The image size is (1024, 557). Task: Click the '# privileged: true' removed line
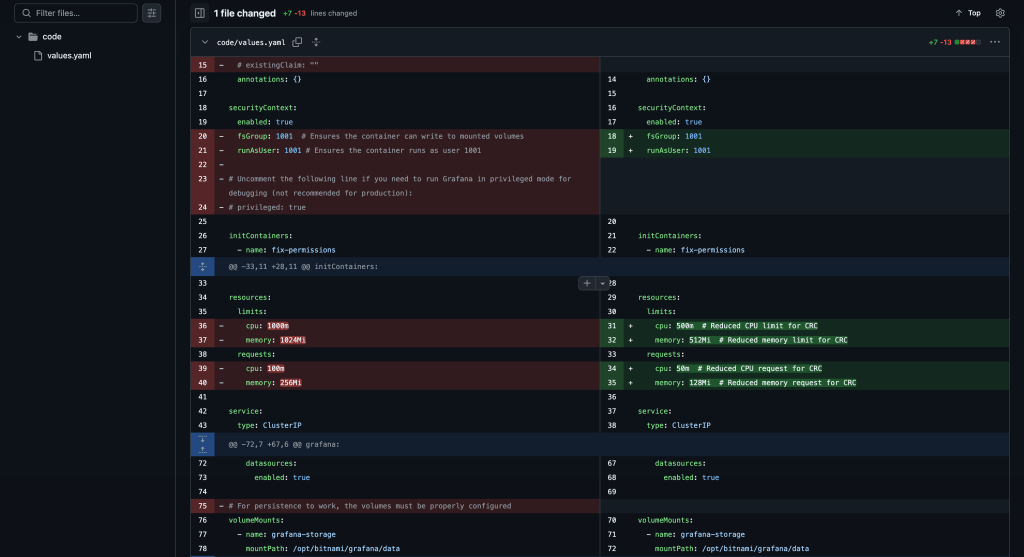(267, 208)
